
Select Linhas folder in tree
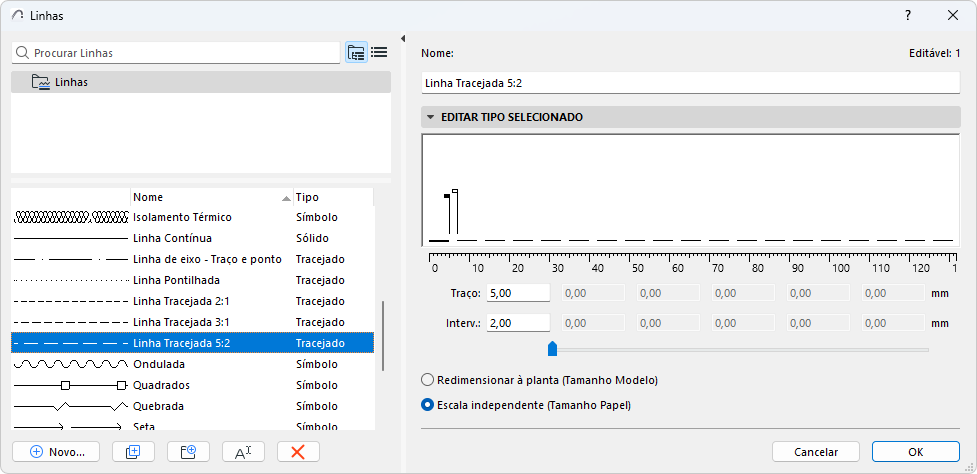click(x=201, y=82)
